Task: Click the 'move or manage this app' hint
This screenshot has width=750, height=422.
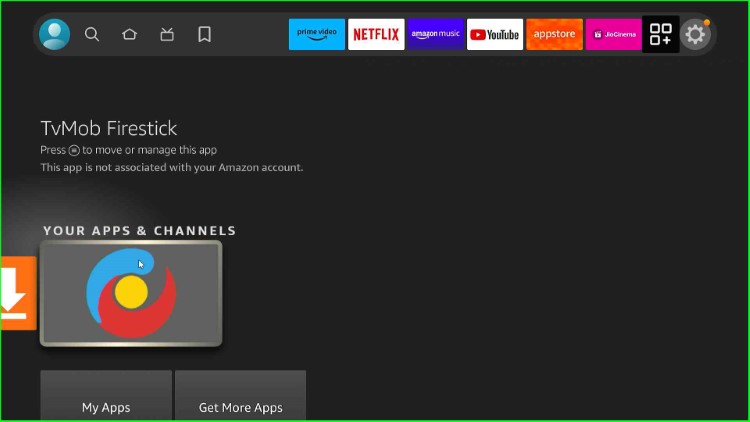Action: 128,150
